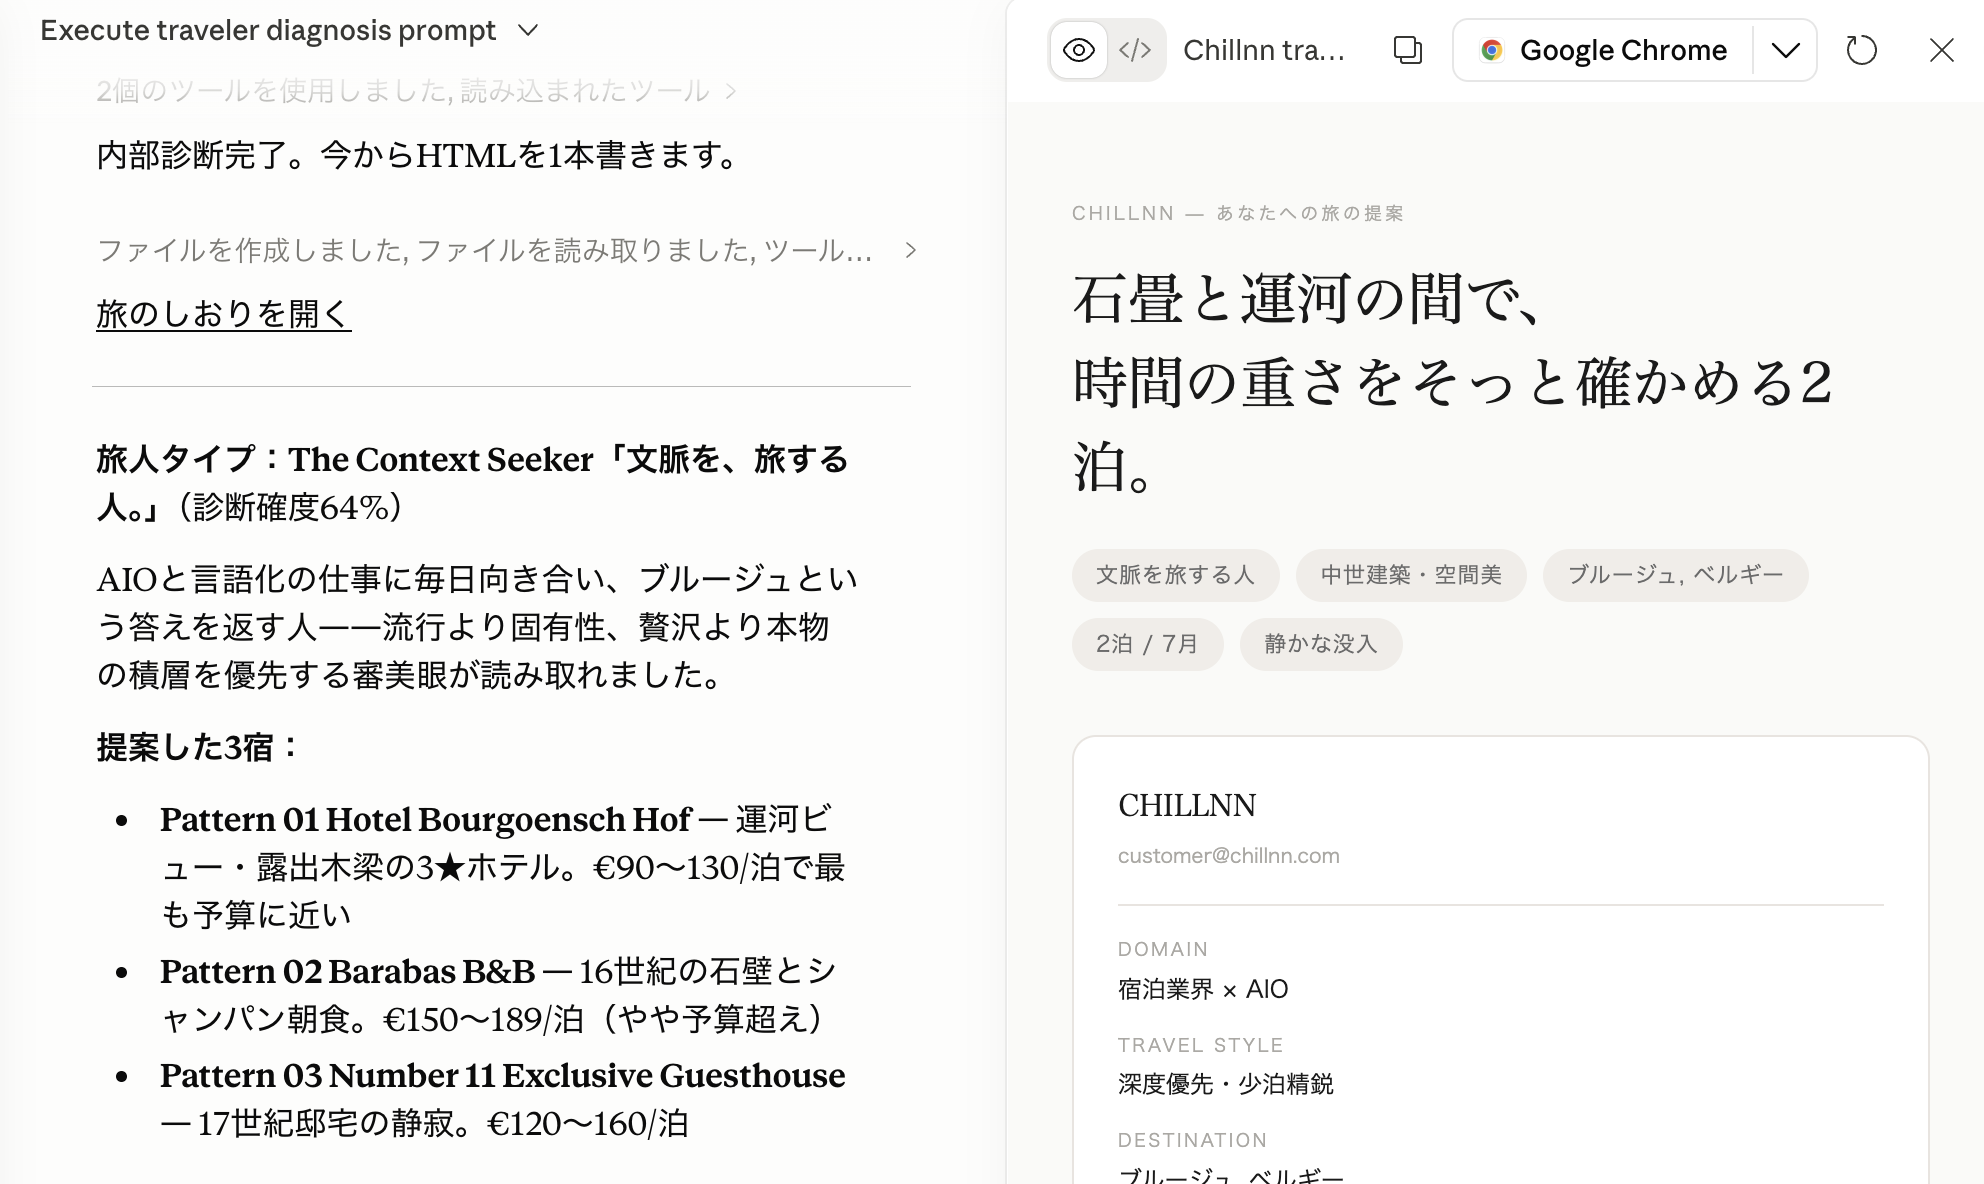Expand the Google Chrome dropdown arrow
The height and width of the screenshot is (1184, 1984).
pos(1785,50)
